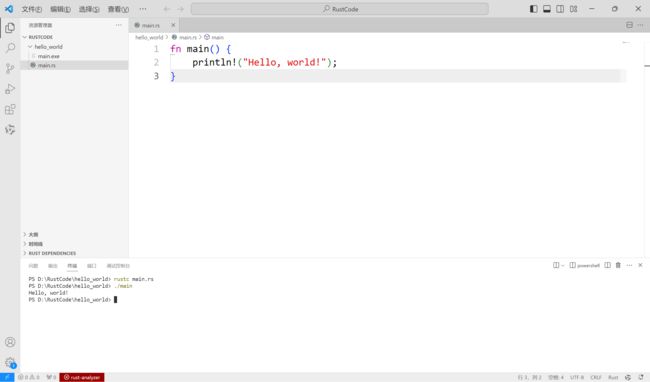Click the indentation spaces indicator
The height and width of the screenshot is (382, 650).
pyautogui.click(x=555, y=377)
